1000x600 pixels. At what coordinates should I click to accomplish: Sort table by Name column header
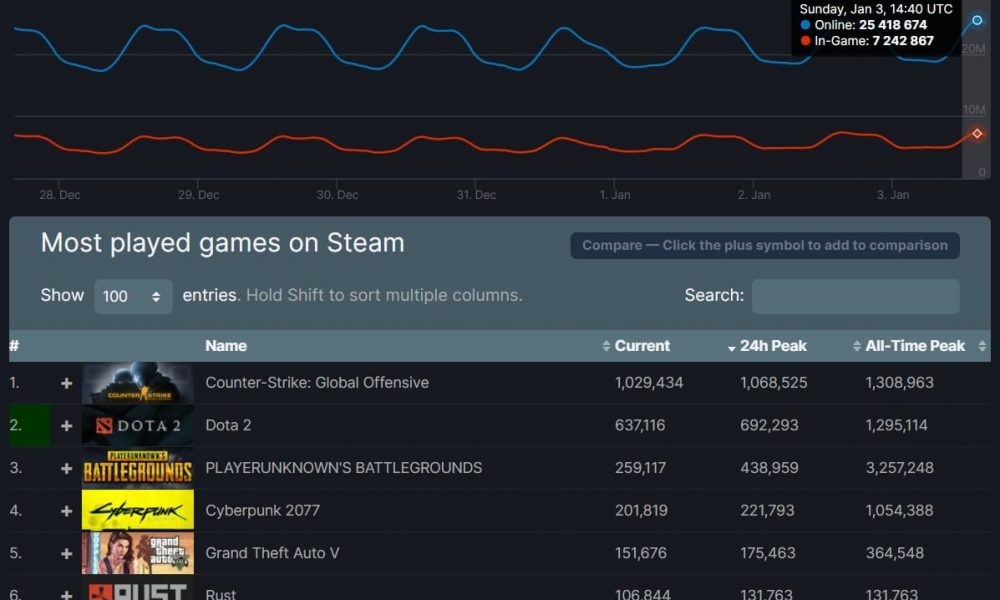(226, 346)
